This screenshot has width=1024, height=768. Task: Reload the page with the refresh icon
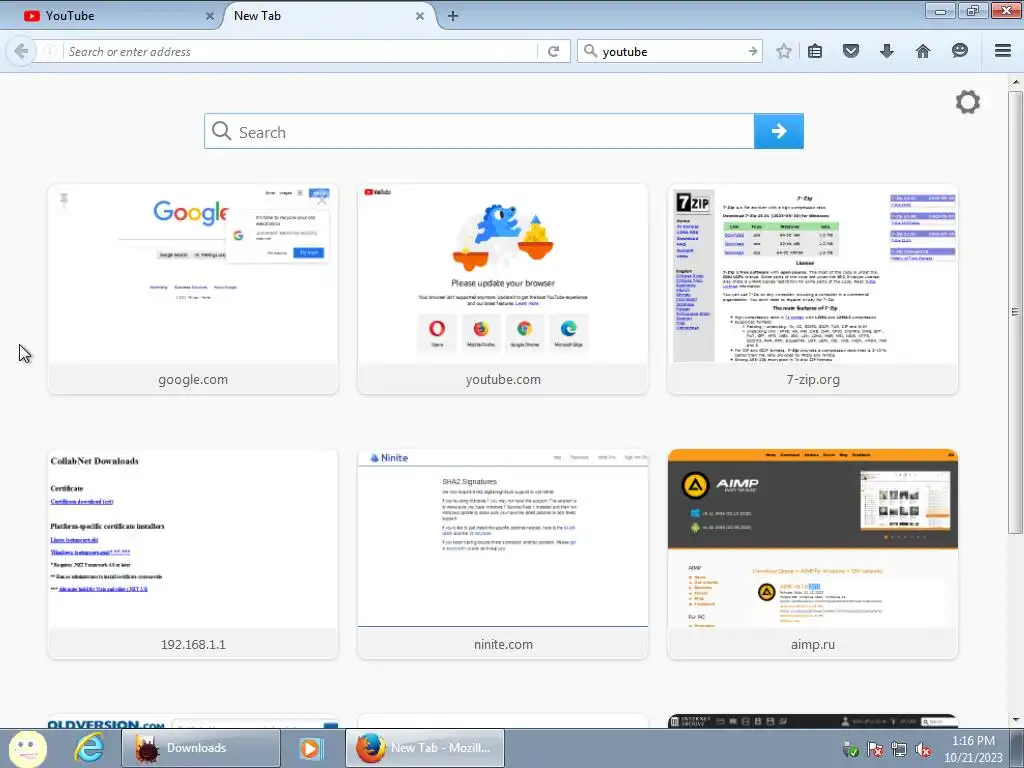pyautogui.click(x=554, y=51)
